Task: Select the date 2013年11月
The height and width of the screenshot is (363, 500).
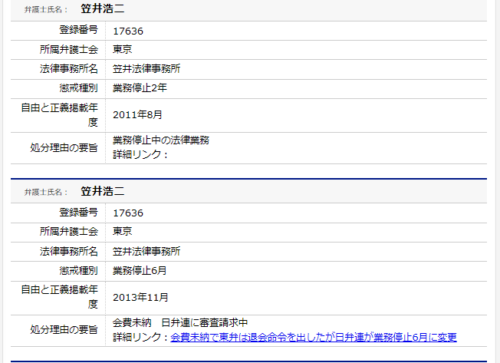Action: [x=140, y=297]
